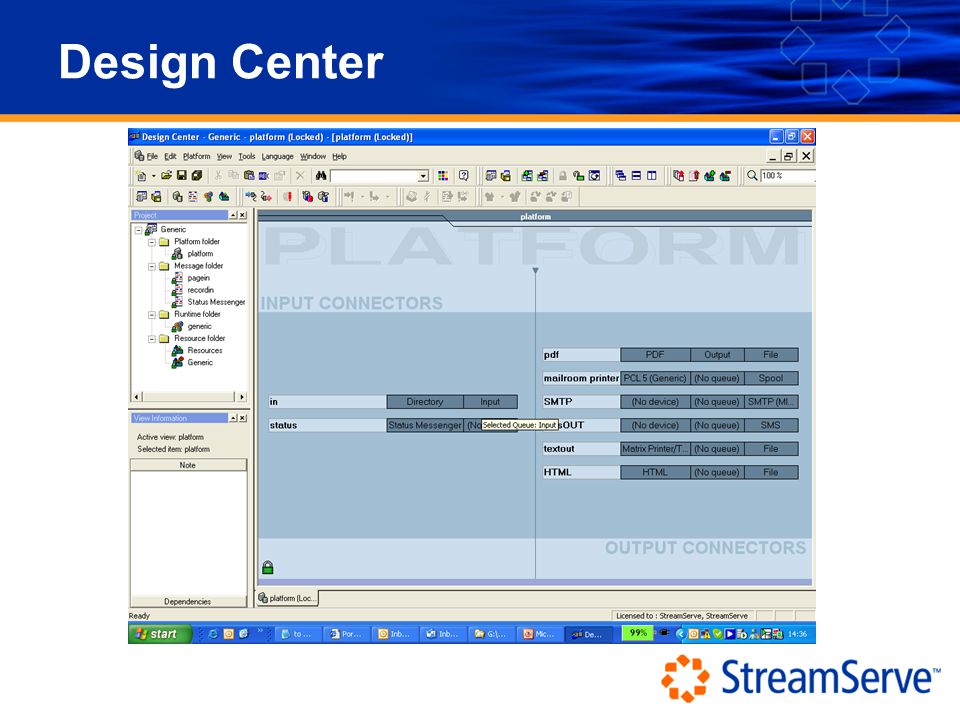Viewport: 960px width, 720px height.
Task: Select the HTML output connector label
Action: (582, 472)
